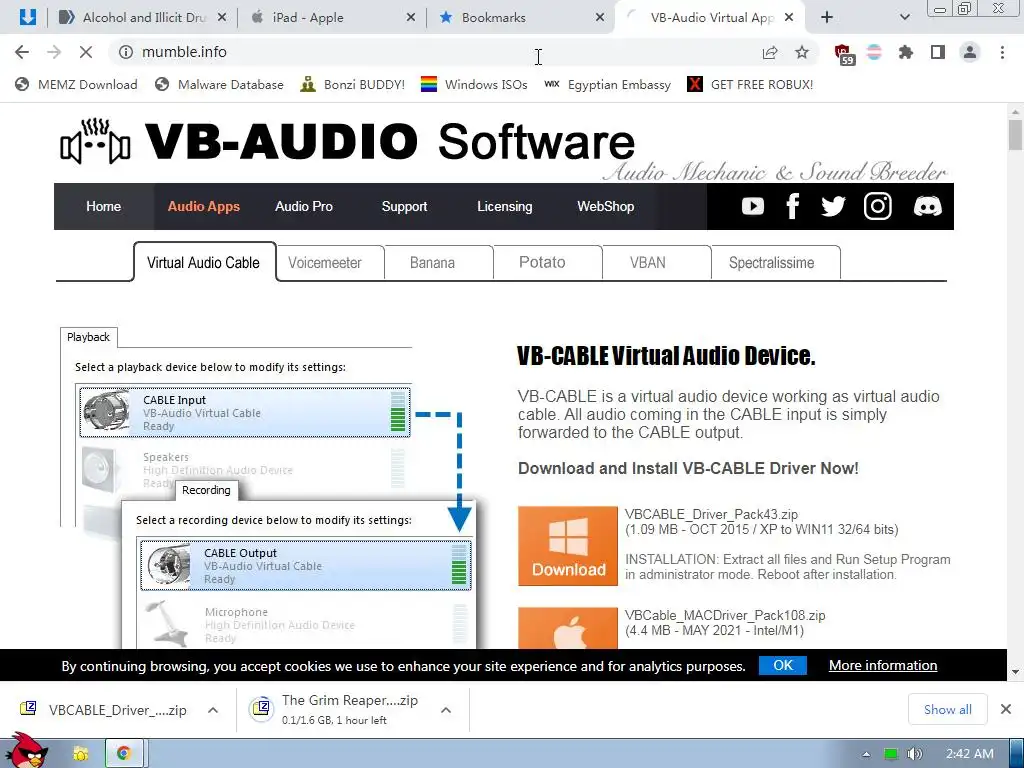Expand VBCABLE_Driver zip download options
Image resolution: width=1024 pixels, height=768 pixels.
[x=213, y=710]
